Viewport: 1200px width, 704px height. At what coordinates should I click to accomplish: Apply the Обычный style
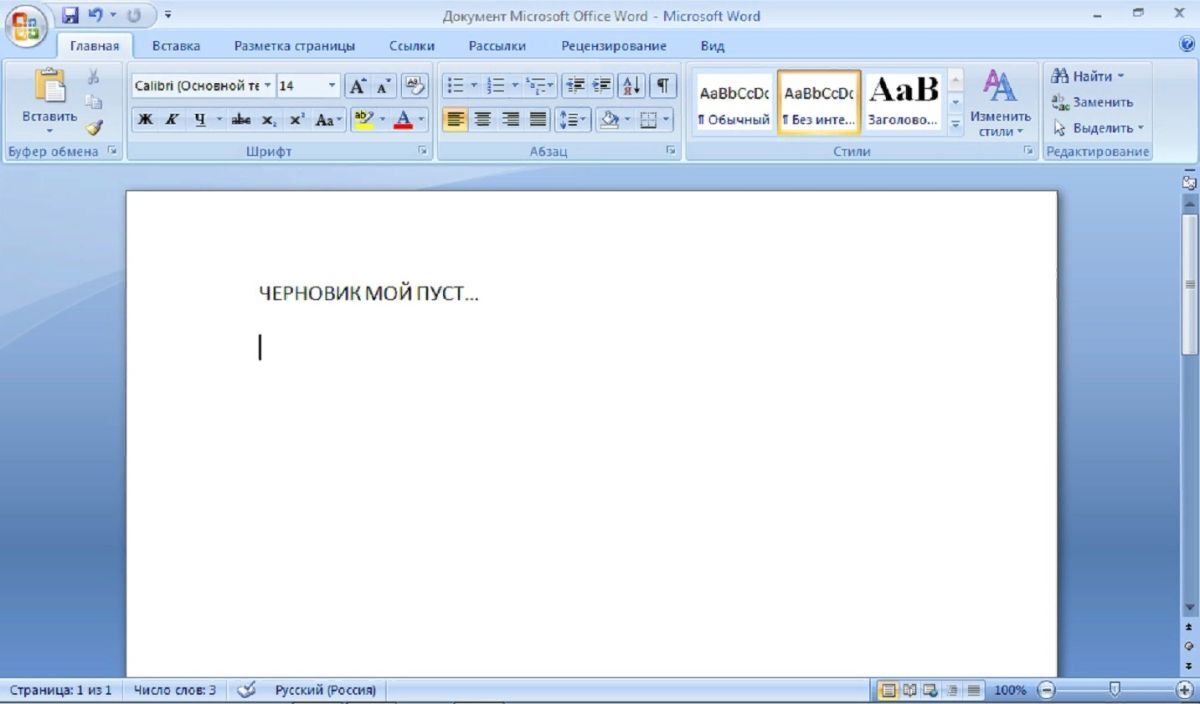(734, 102)
